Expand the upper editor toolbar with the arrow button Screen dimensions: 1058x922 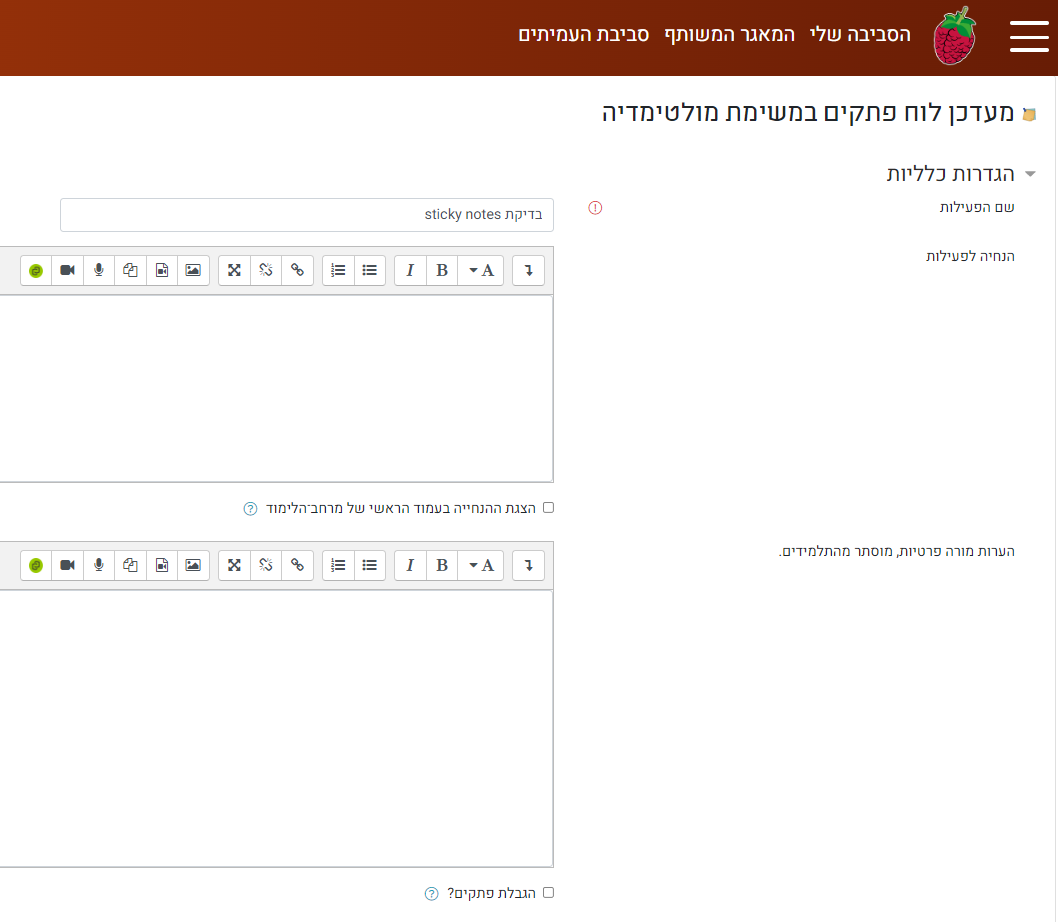click(528, 270)
